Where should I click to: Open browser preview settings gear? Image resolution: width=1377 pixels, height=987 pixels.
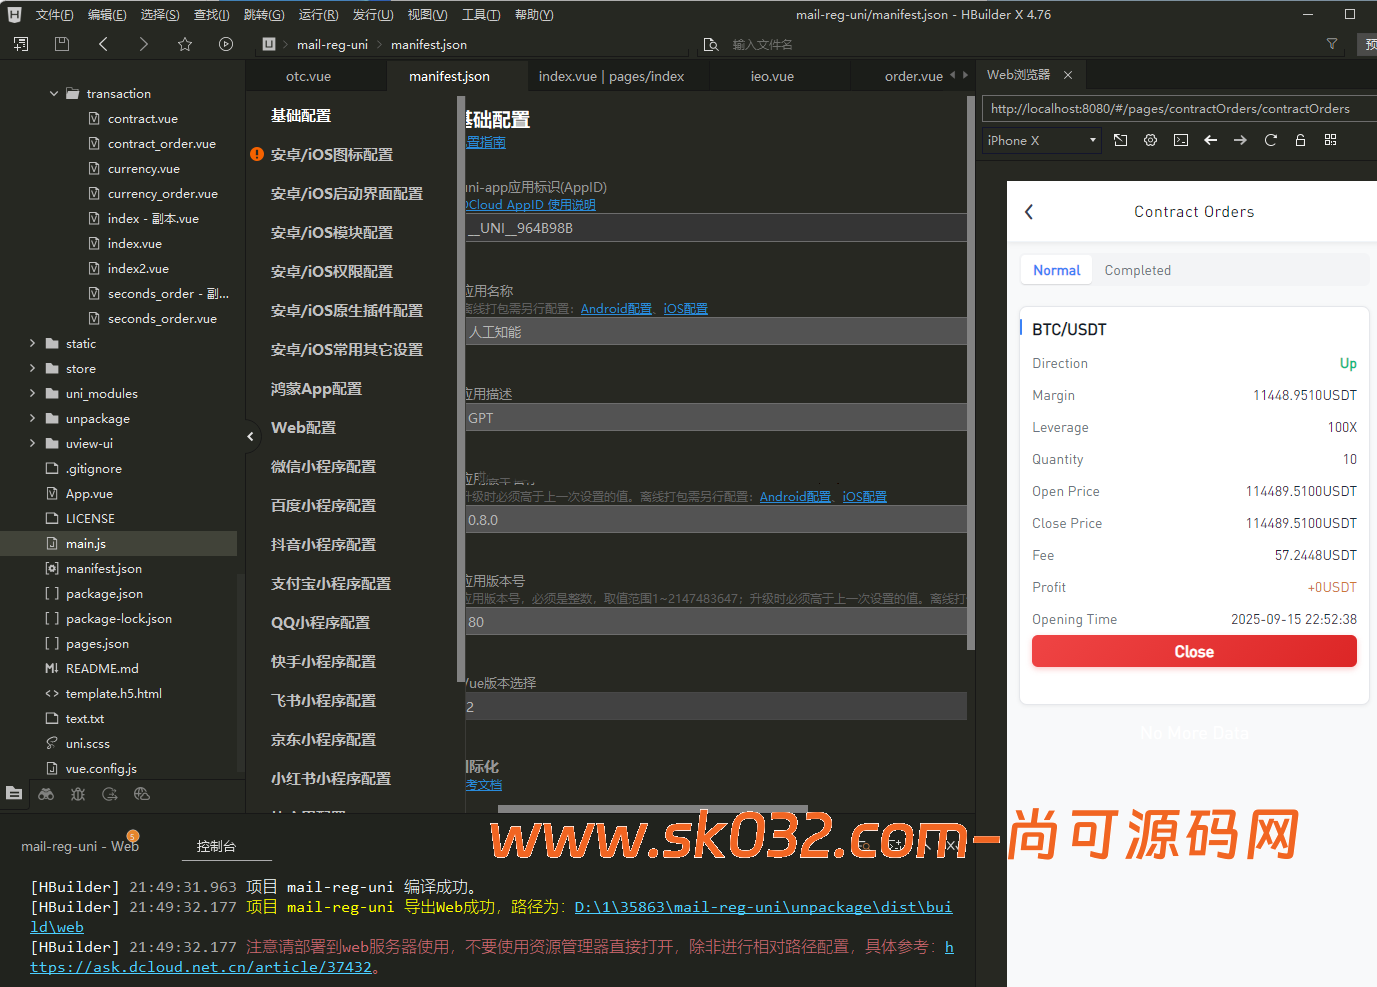[1150, 141]
